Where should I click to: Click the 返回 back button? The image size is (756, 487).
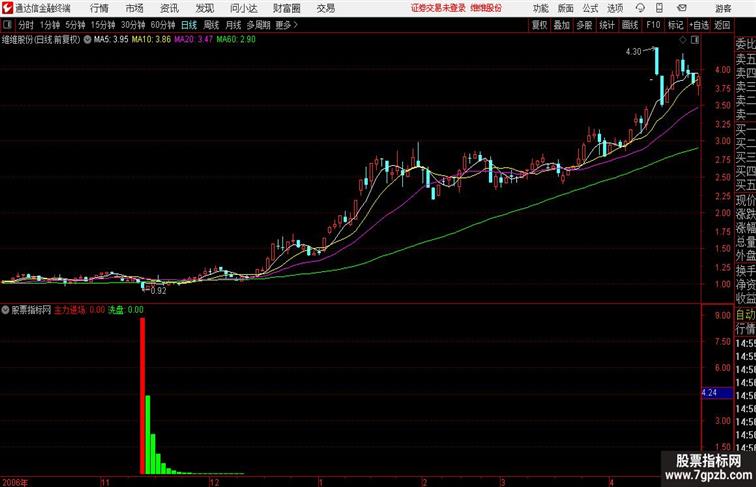(x=722, y=25)
